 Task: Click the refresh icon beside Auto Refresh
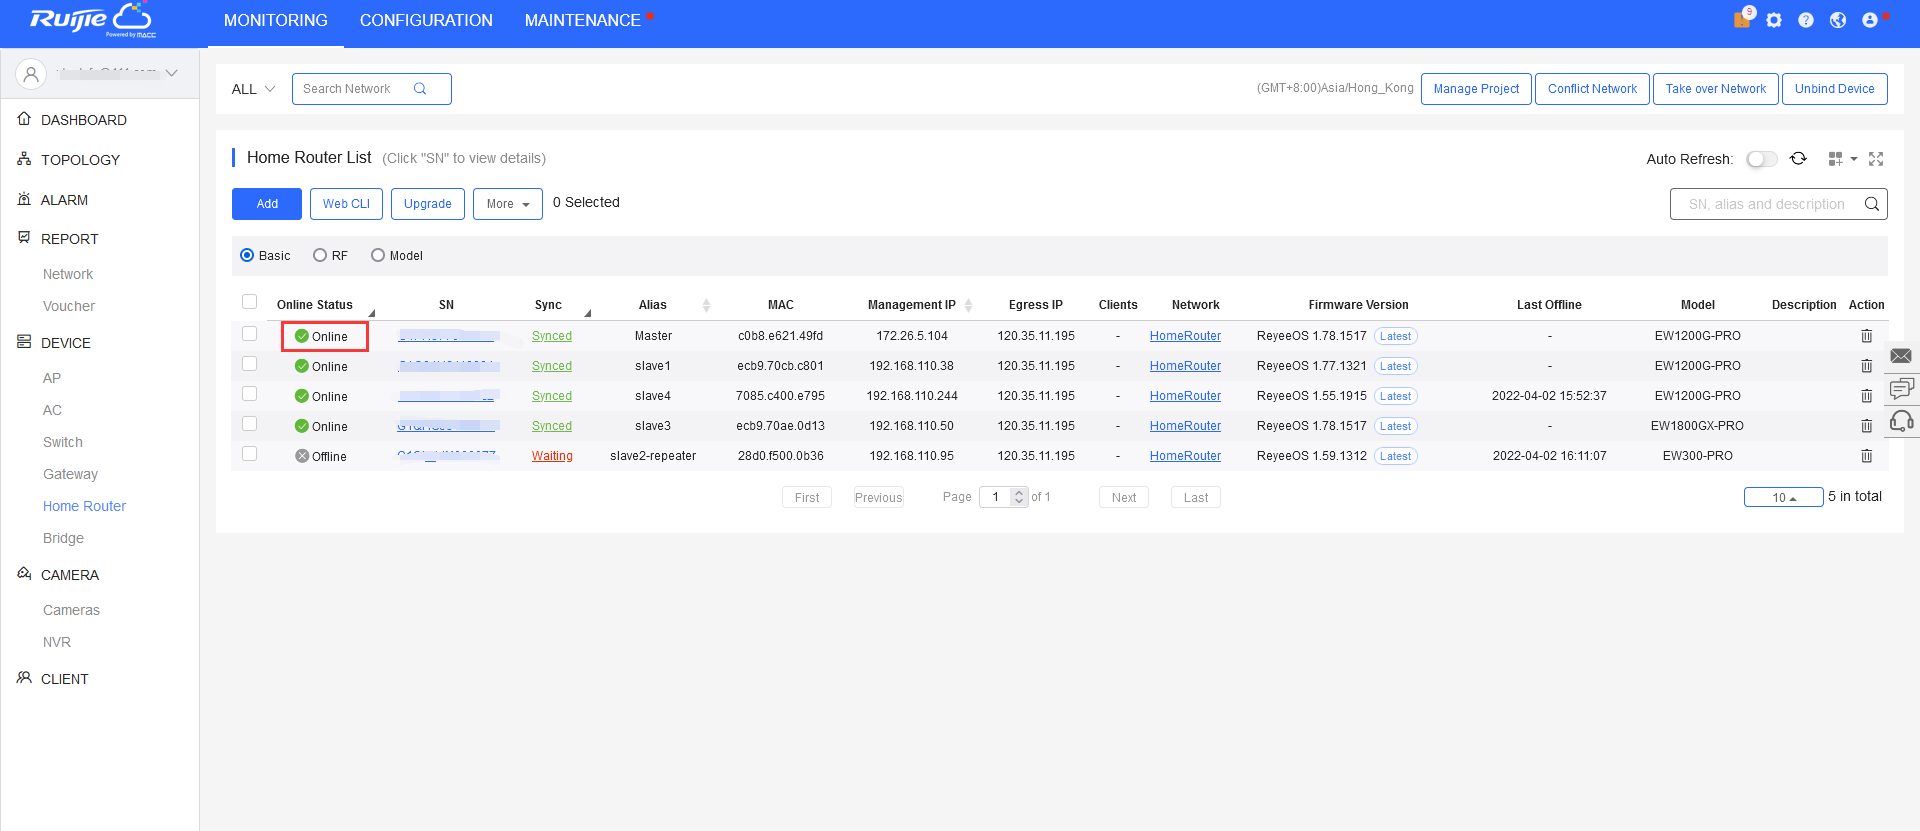point(1798,159)
